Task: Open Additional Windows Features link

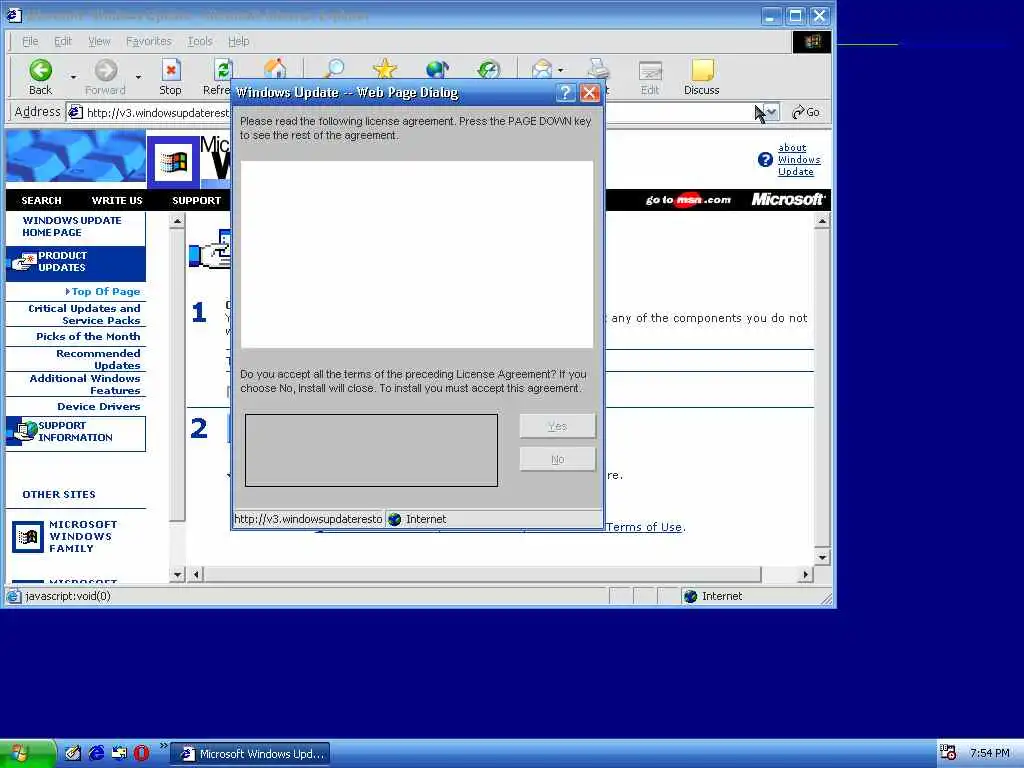Action: point(84,384)
